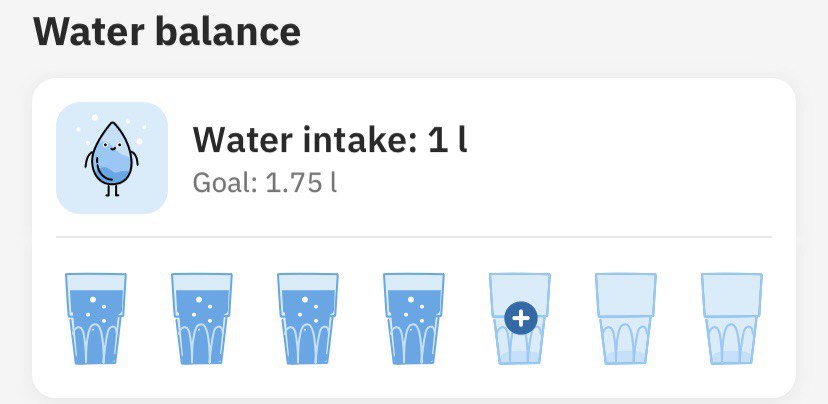The width and height of the screenshot is (828, 404).
Task: Add a glass with the blue plus icon
Action: tap(521, 318)
